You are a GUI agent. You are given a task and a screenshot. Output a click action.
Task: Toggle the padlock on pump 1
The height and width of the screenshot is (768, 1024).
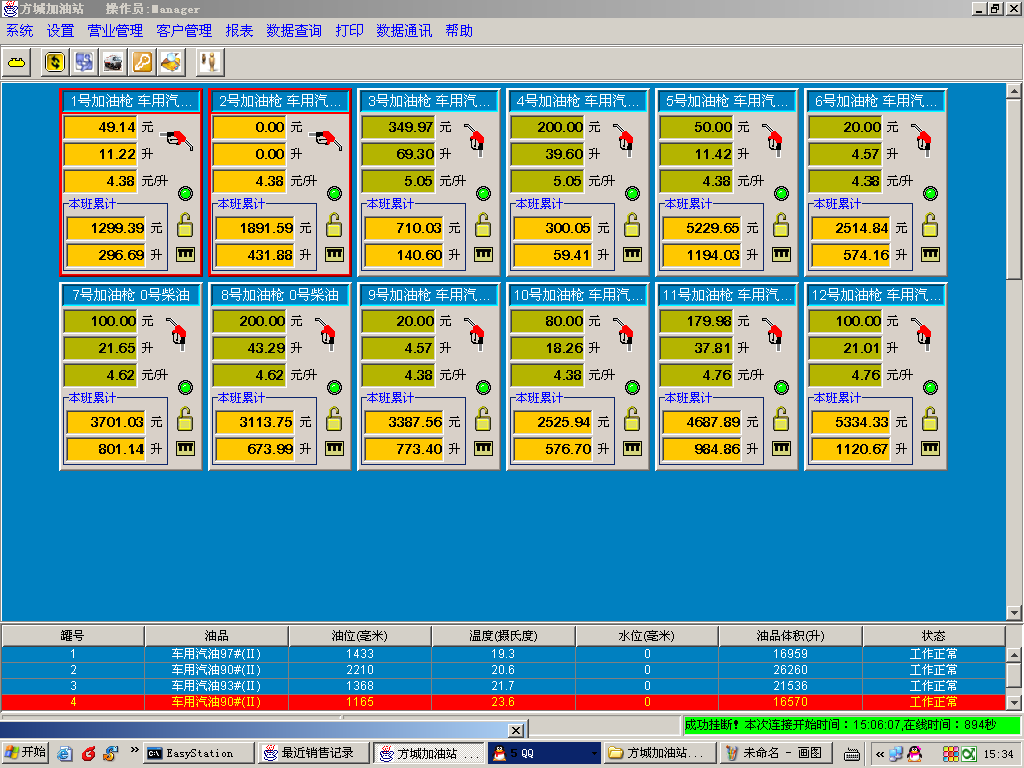click(185, 225)
